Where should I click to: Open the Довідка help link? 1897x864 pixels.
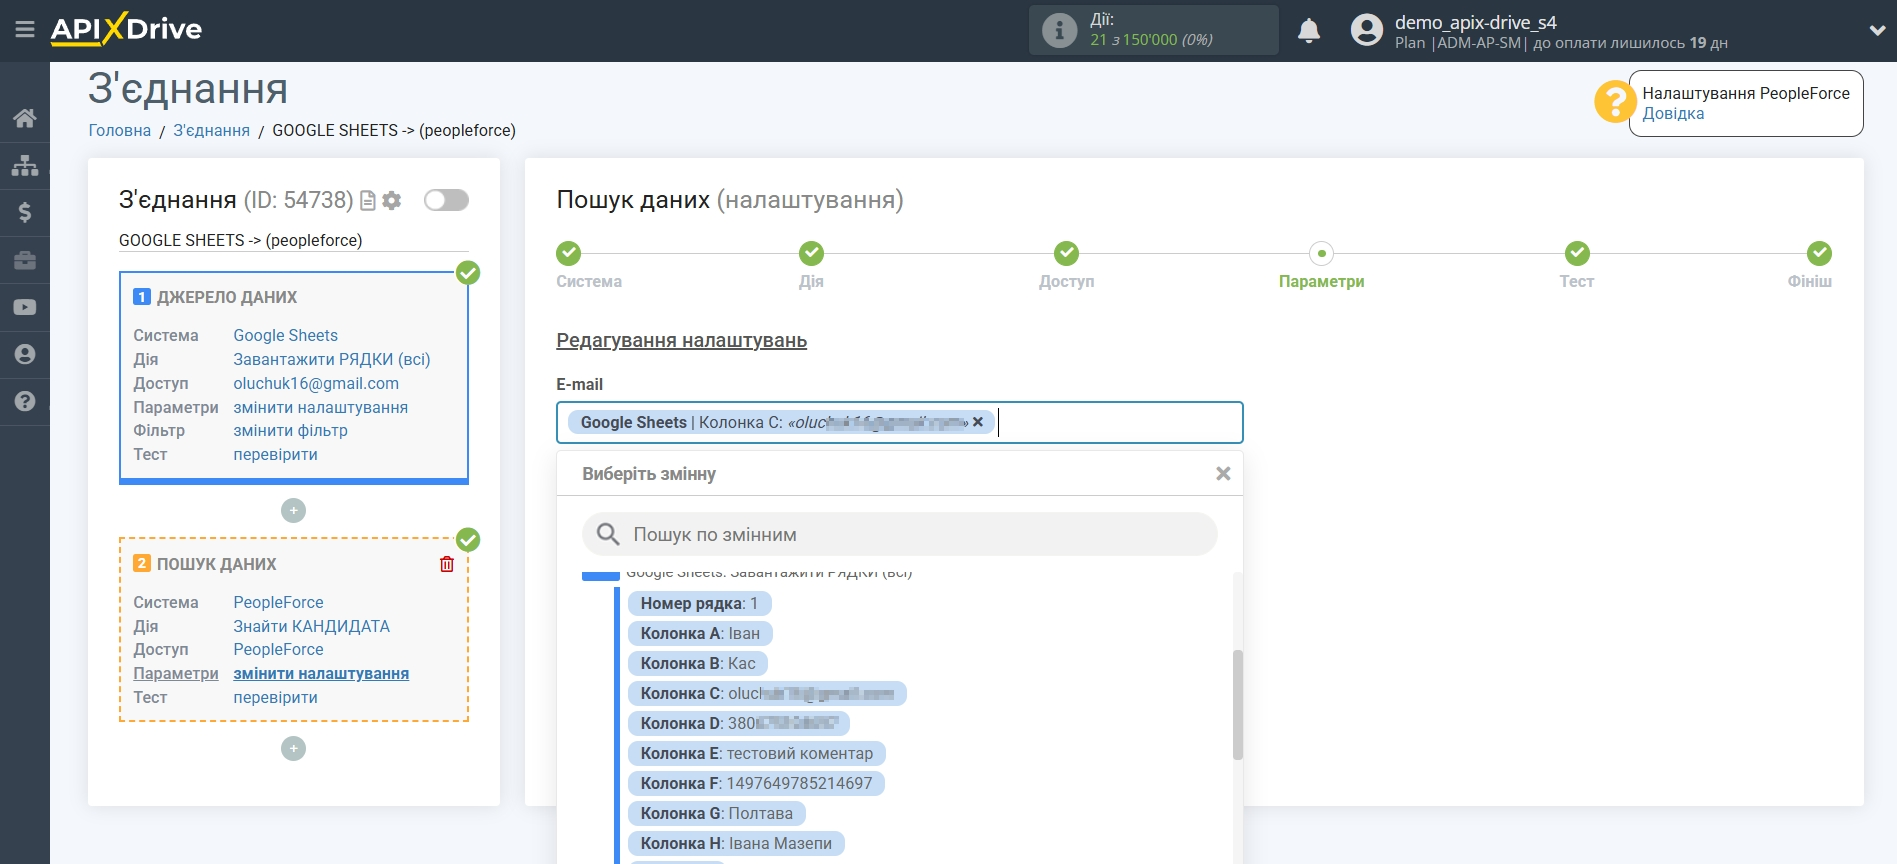1673,114
